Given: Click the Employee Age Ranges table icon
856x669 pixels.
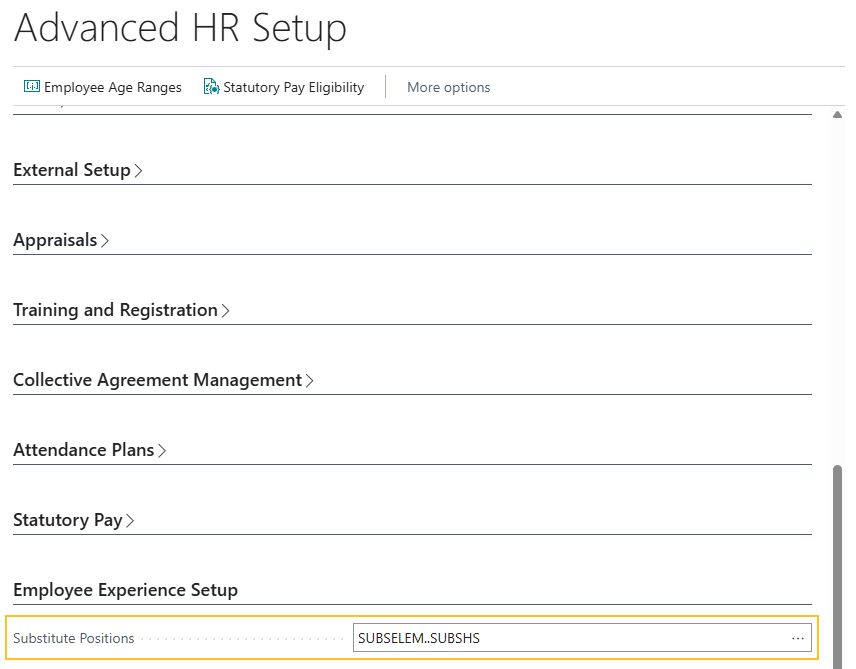Looking at the screenshot, I should coord(30,87).
